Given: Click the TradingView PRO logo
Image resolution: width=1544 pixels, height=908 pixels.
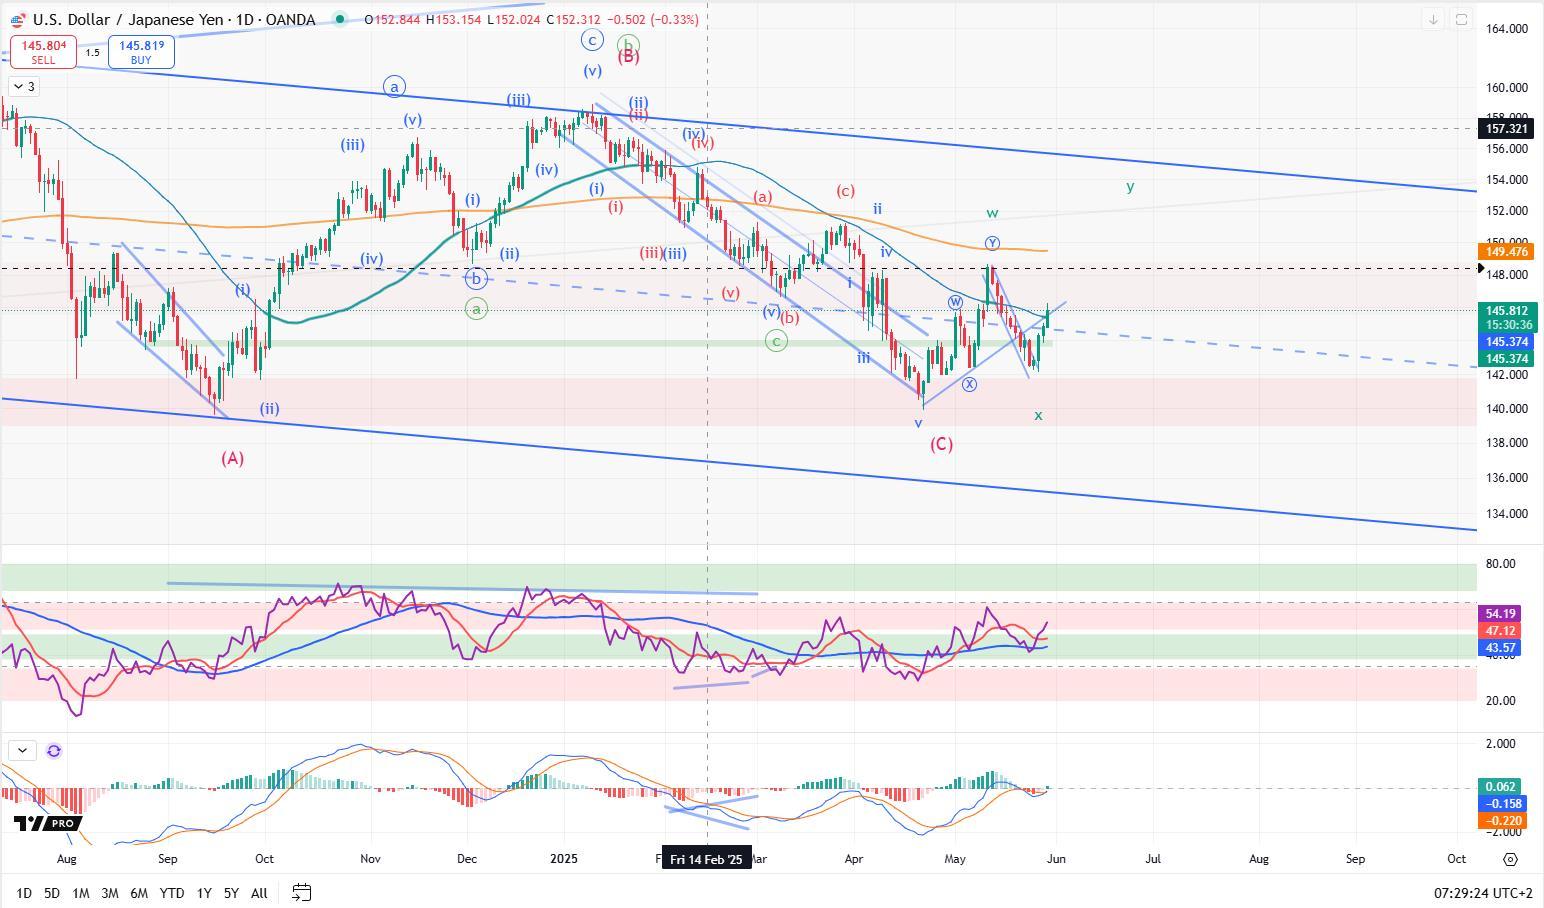Looking at the screenshot, I should [x=45, y=823].
